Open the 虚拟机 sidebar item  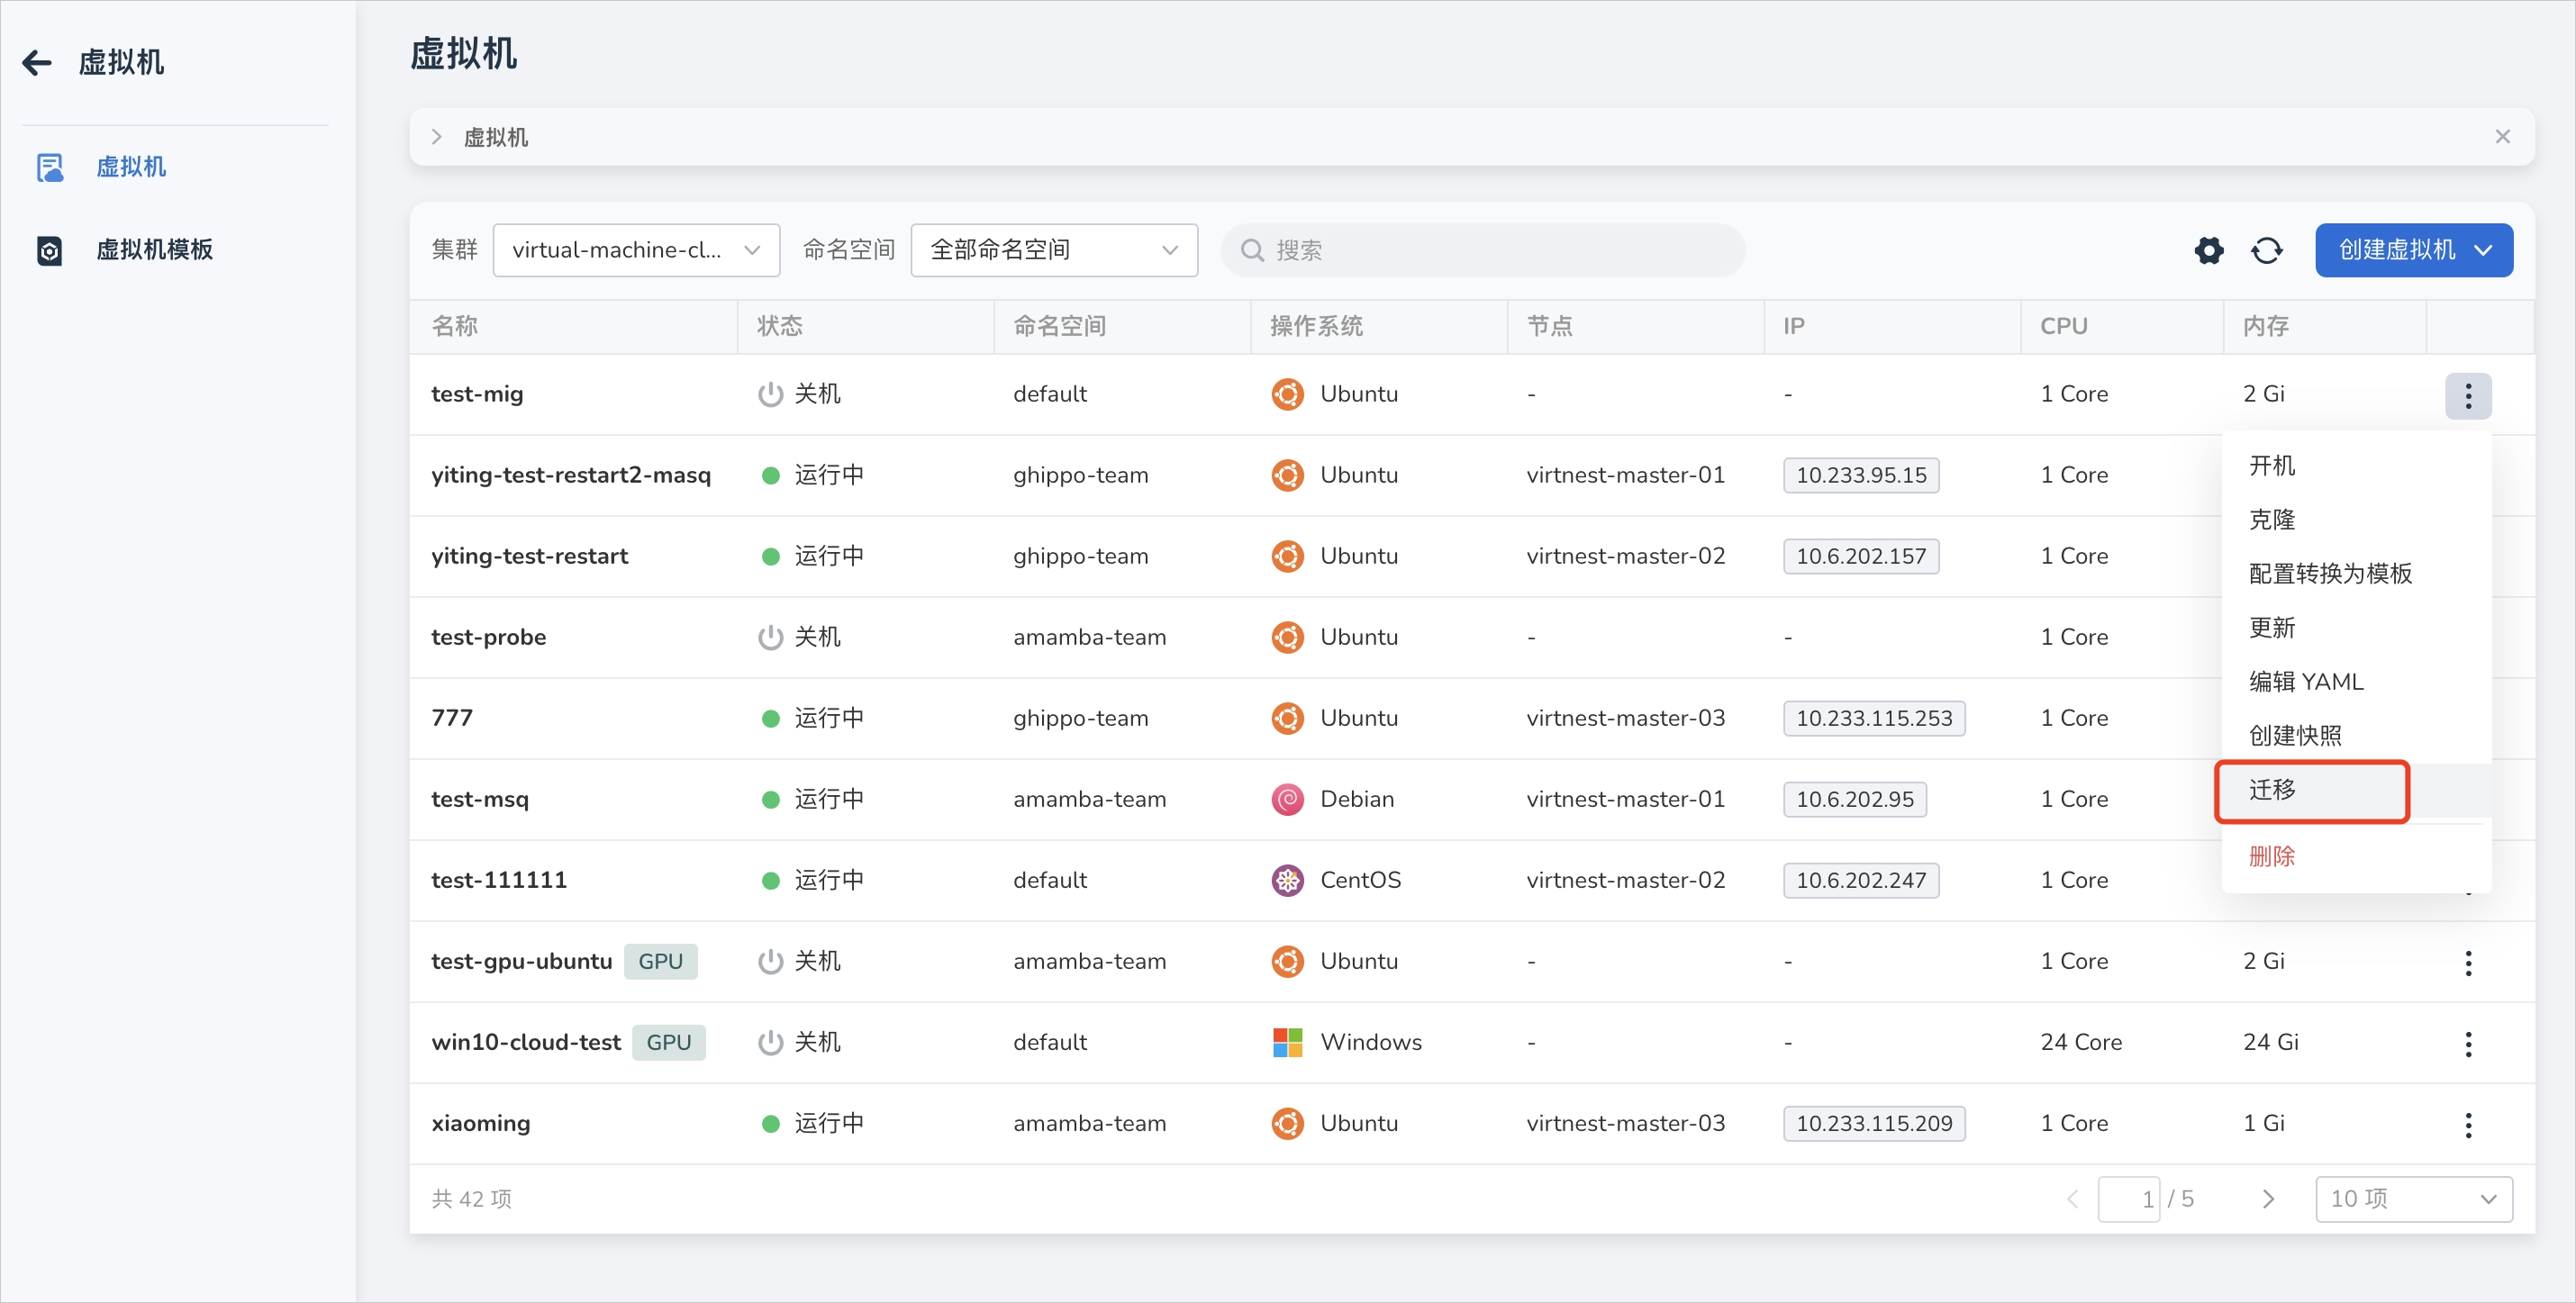point(131,167)
